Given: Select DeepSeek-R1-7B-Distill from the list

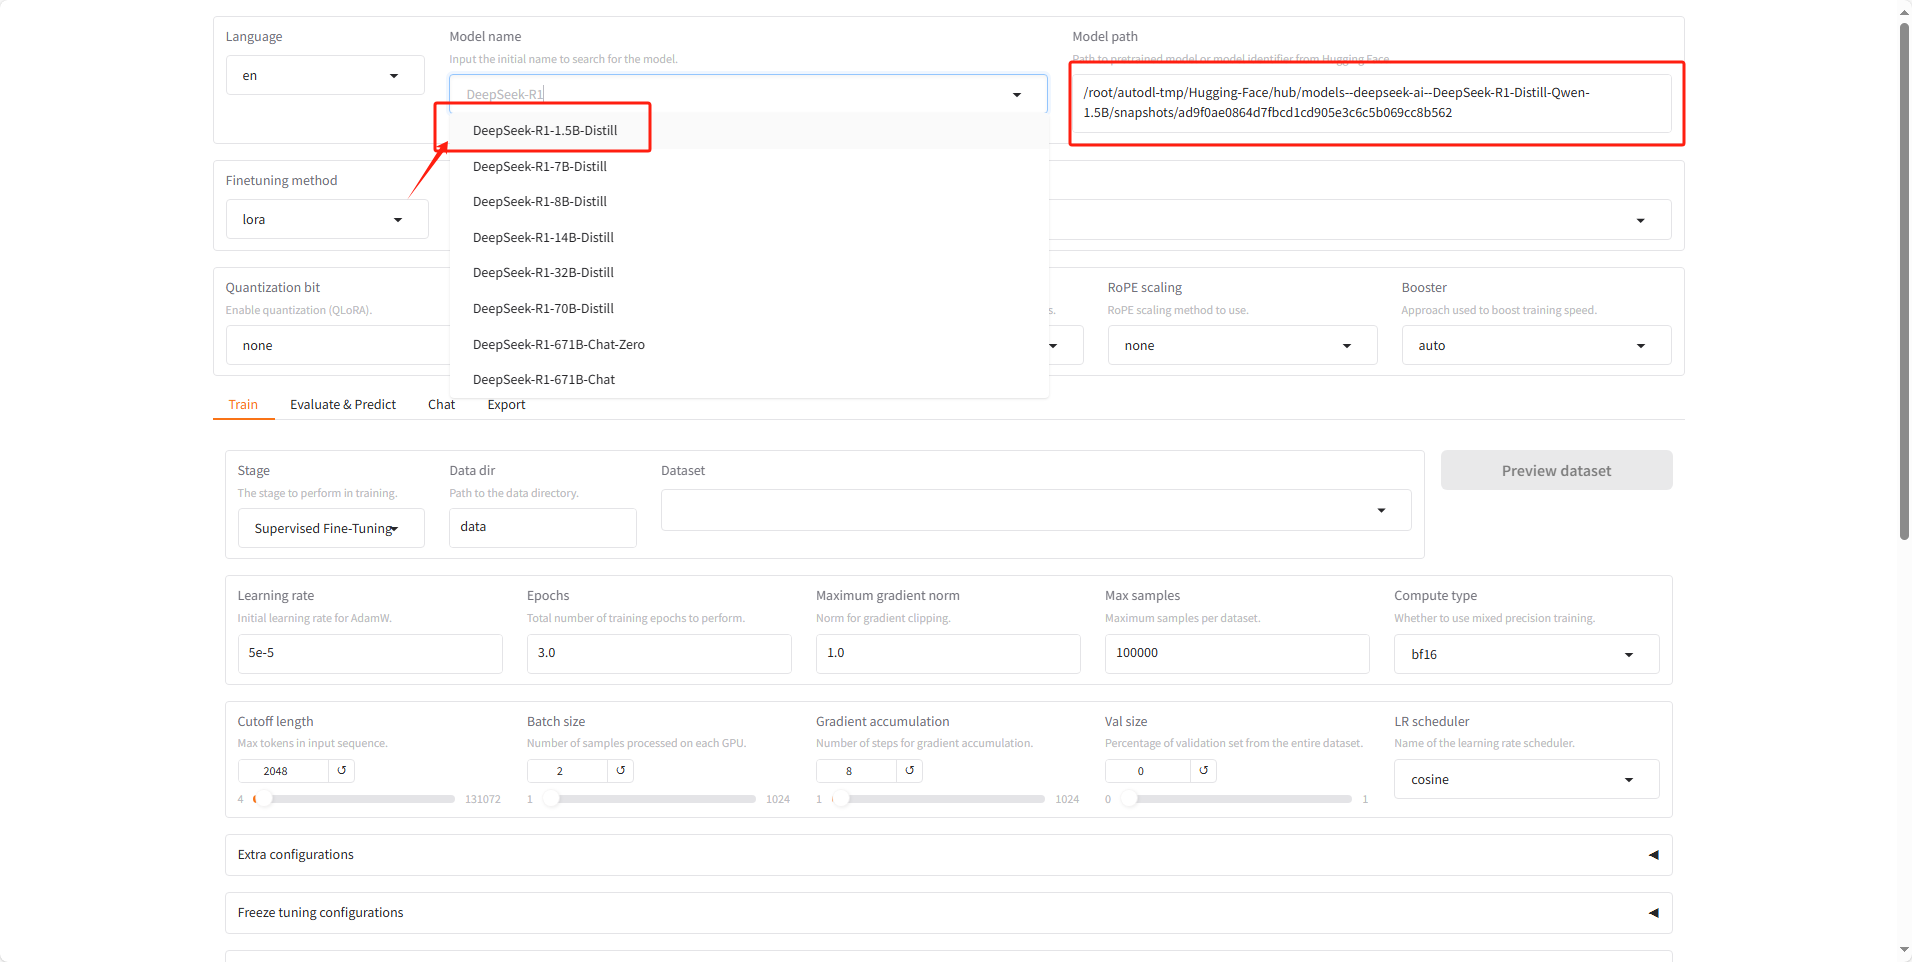Looking at the screenshot, I should (x=749, y=167).
